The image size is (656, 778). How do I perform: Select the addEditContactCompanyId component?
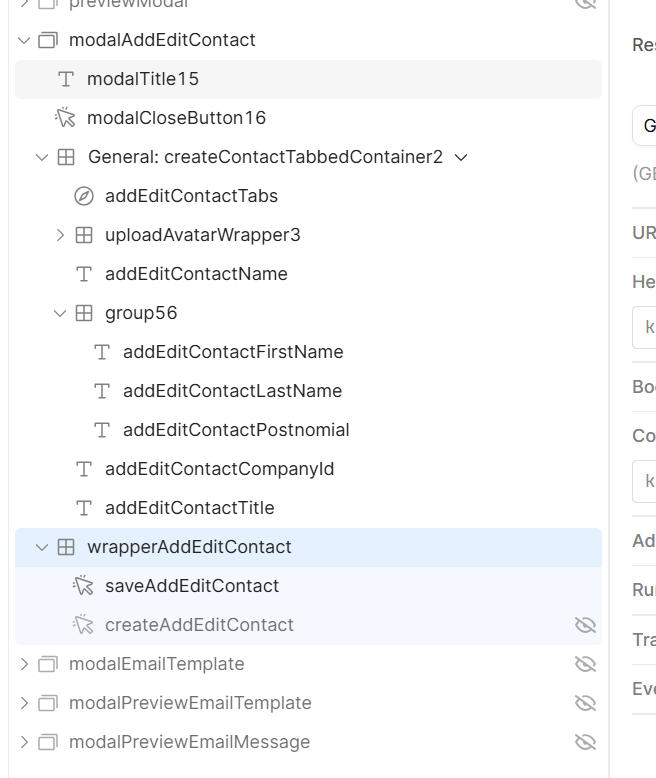[x=219, y=469]
